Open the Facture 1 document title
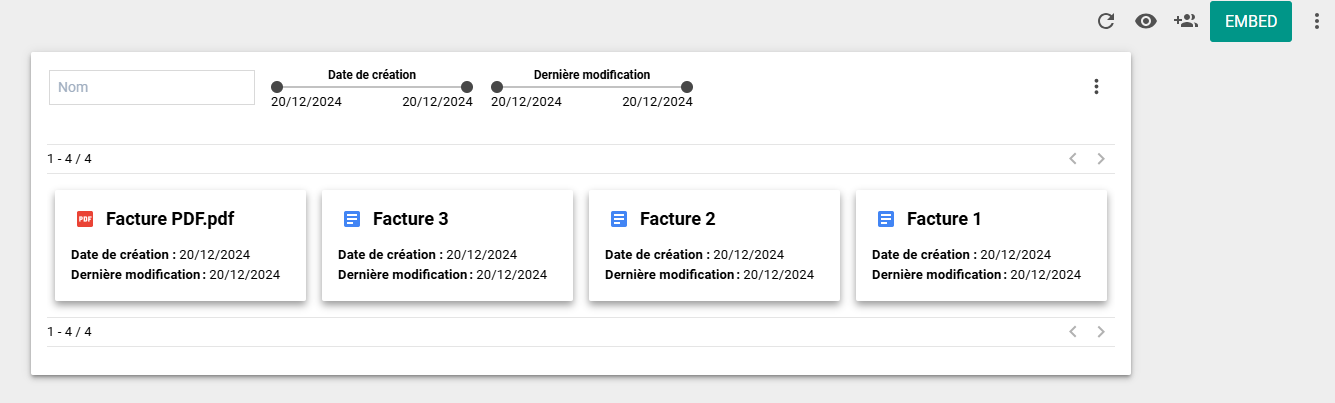 pos(944,219)
